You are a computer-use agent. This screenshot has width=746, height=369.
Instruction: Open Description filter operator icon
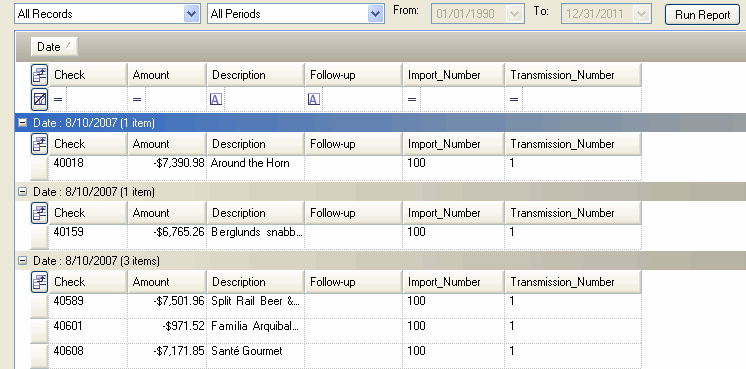point(216,99)
